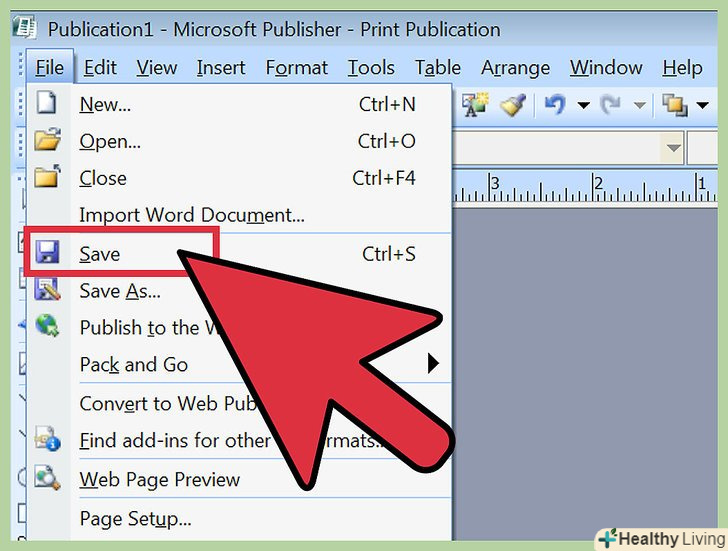
Task: Open the Tools menu
Action: (371, 68)
